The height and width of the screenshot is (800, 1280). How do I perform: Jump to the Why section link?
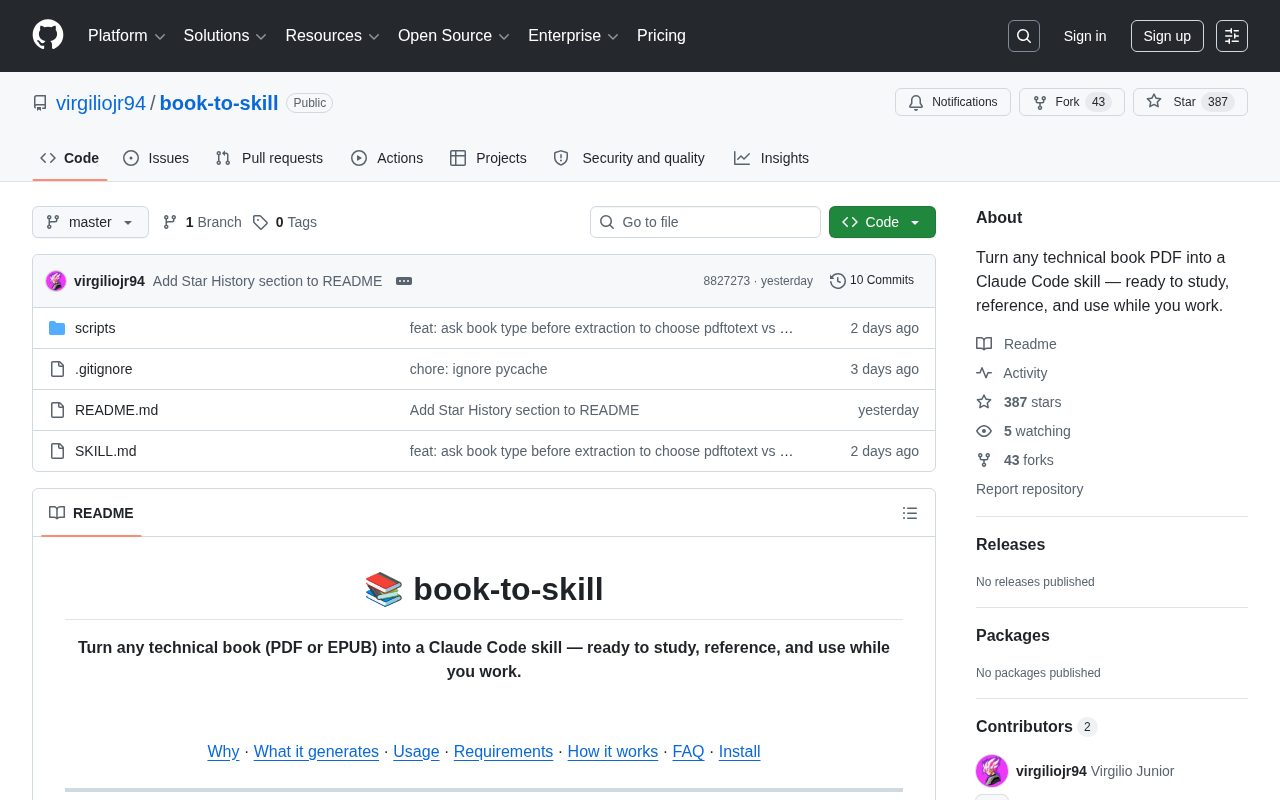(x=223, y=751)
